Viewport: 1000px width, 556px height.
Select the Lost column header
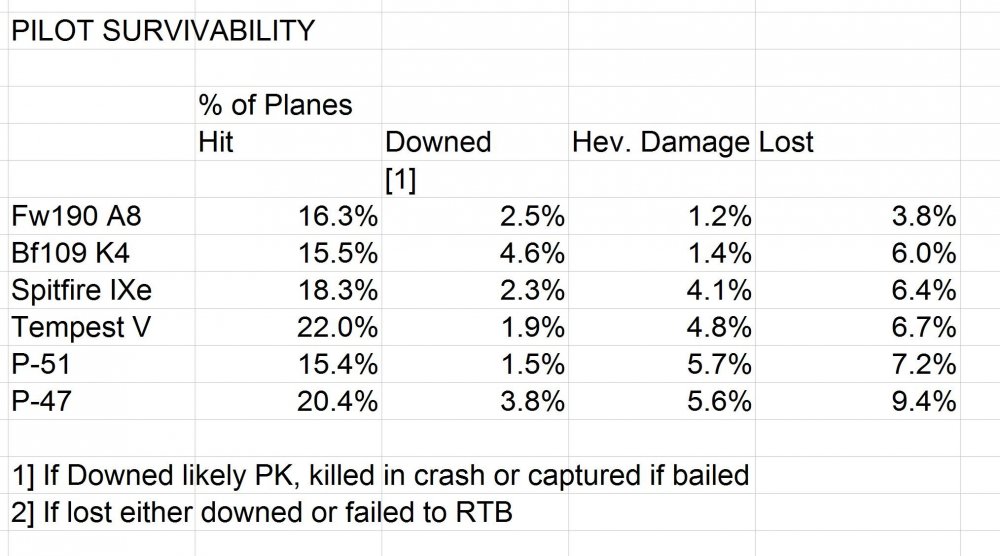(787, 142)
